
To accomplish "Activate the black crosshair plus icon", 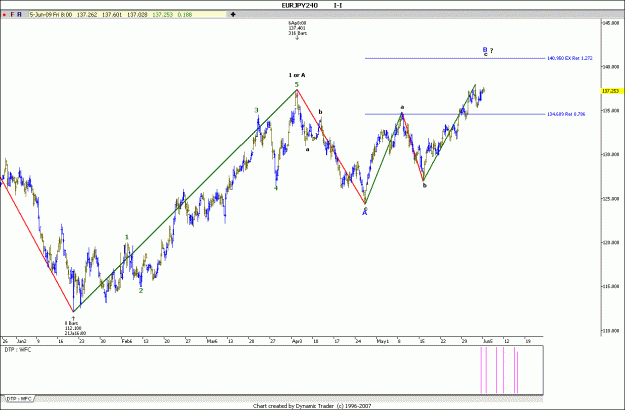I will click(233, 14).
